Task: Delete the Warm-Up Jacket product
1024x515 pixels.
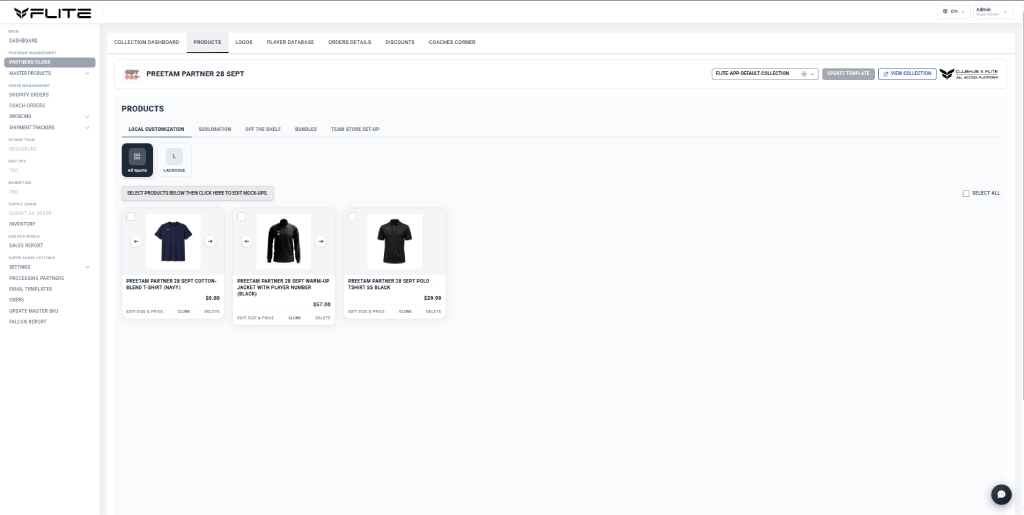Action: pyautogui.click(x=323, y=318)
